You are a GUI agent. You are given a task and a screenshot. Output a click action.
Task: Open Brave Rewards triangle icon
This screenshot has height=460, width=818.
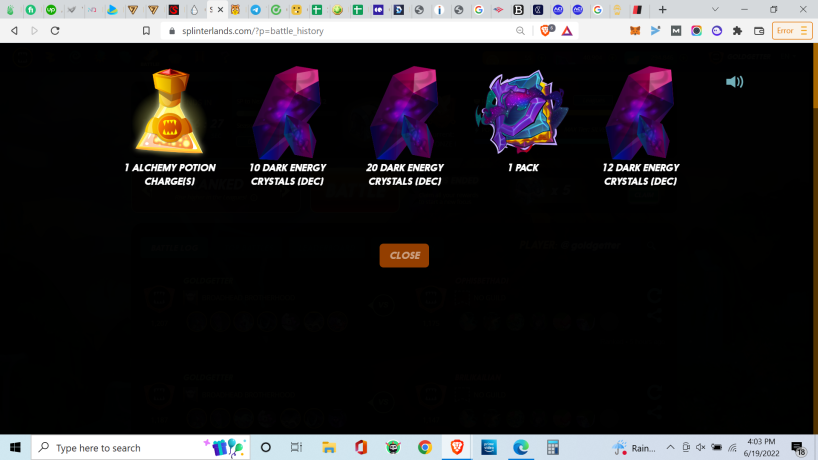click(567, 31)
